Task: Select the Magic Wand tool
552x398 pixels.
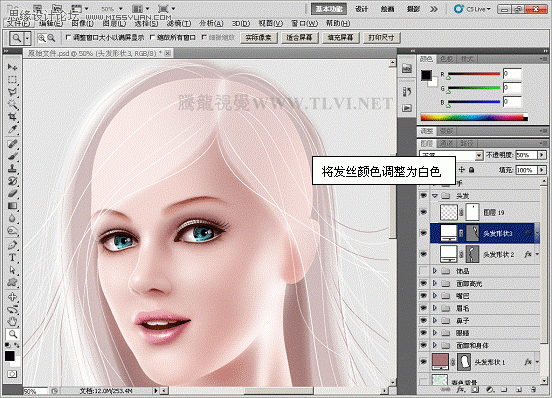Action: 12,104
